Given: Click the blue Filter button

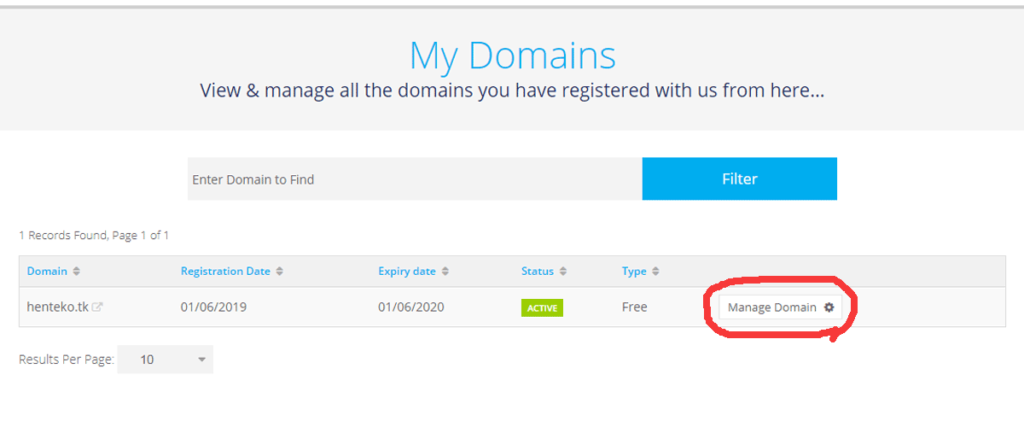Looking at the screenshot, I should (x=739, y=178).
